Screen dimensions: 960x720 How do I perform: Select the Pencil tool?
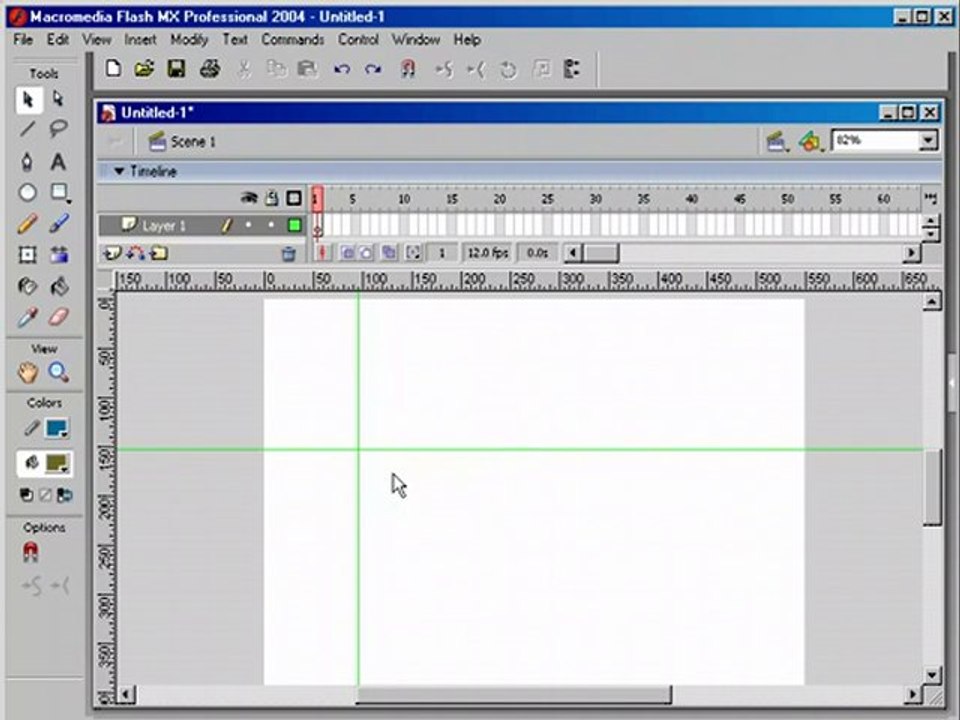pos(27,224)
